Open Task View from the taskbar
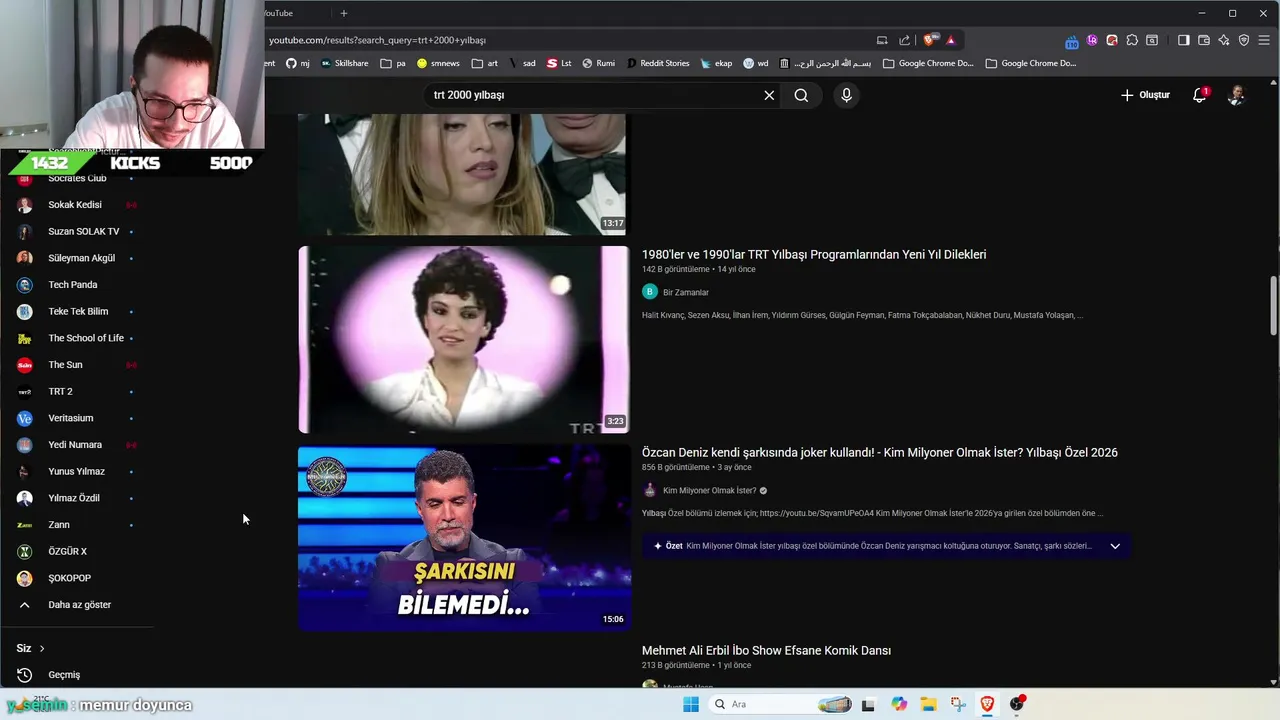The width and height of the screenshot is (1280, 720). 868,704
